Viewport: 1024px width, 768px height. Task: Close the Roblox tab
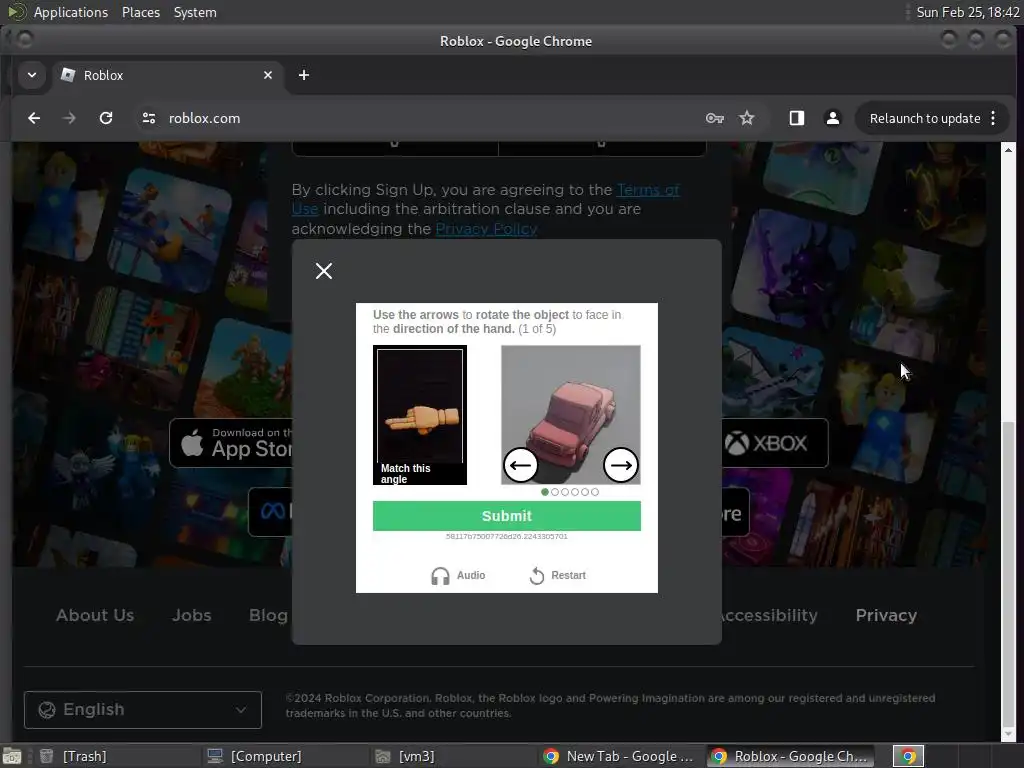click(x=268, y=75)
